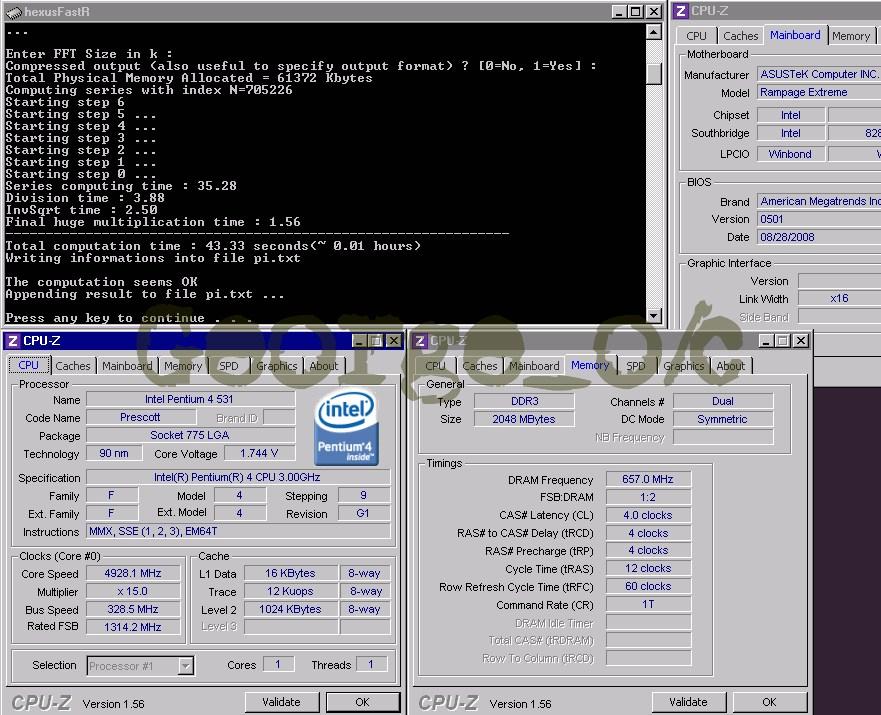Open Memory tab in left CPU-Z window
The image size is (881, 715).
click(x=183, y=366)
